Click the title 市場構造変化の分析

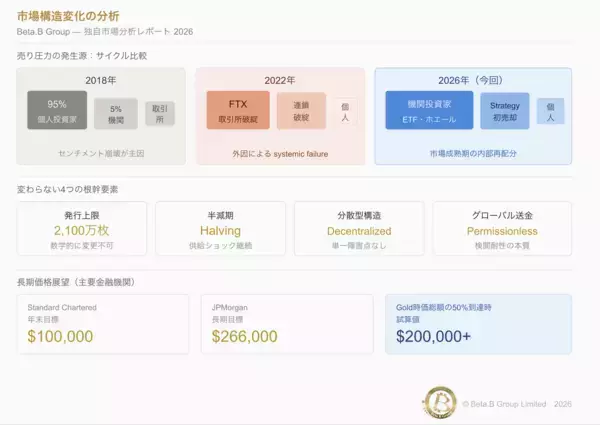click(x=68, y=16)
